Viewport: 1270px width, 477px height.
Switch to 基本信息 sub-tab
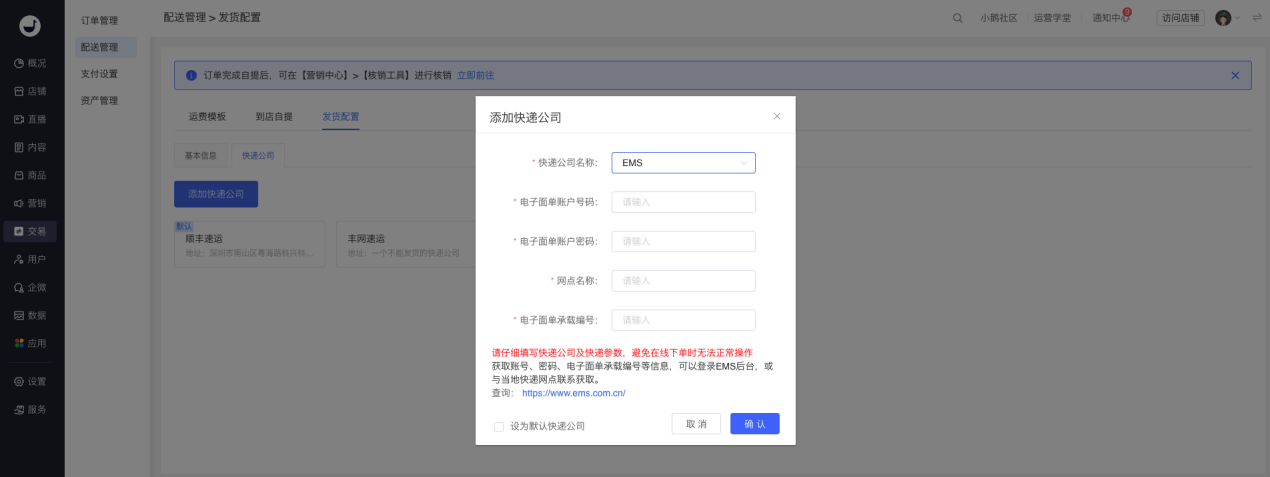pos(201,155)
